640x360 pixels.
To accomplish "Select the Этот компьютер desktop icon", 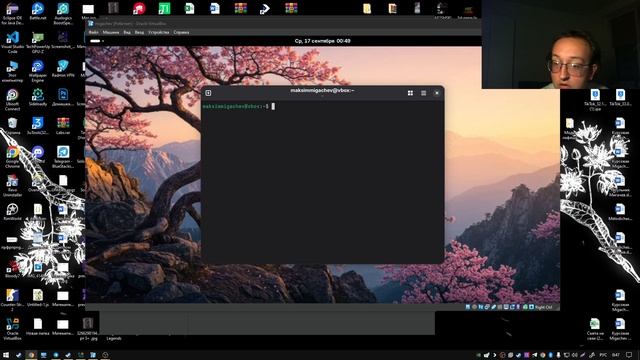I will point(12,71).
